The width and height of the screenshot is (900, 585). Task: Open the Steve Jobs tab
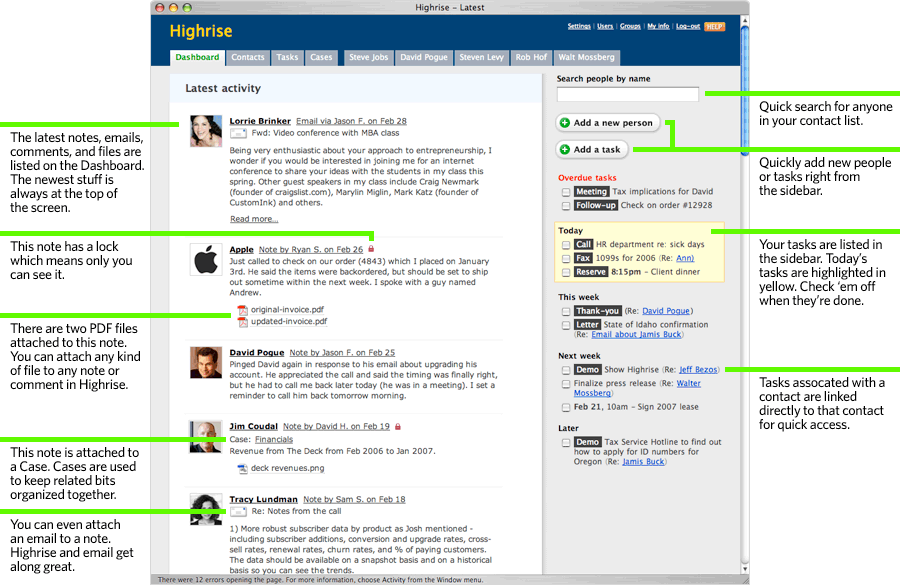pos(368,57)
